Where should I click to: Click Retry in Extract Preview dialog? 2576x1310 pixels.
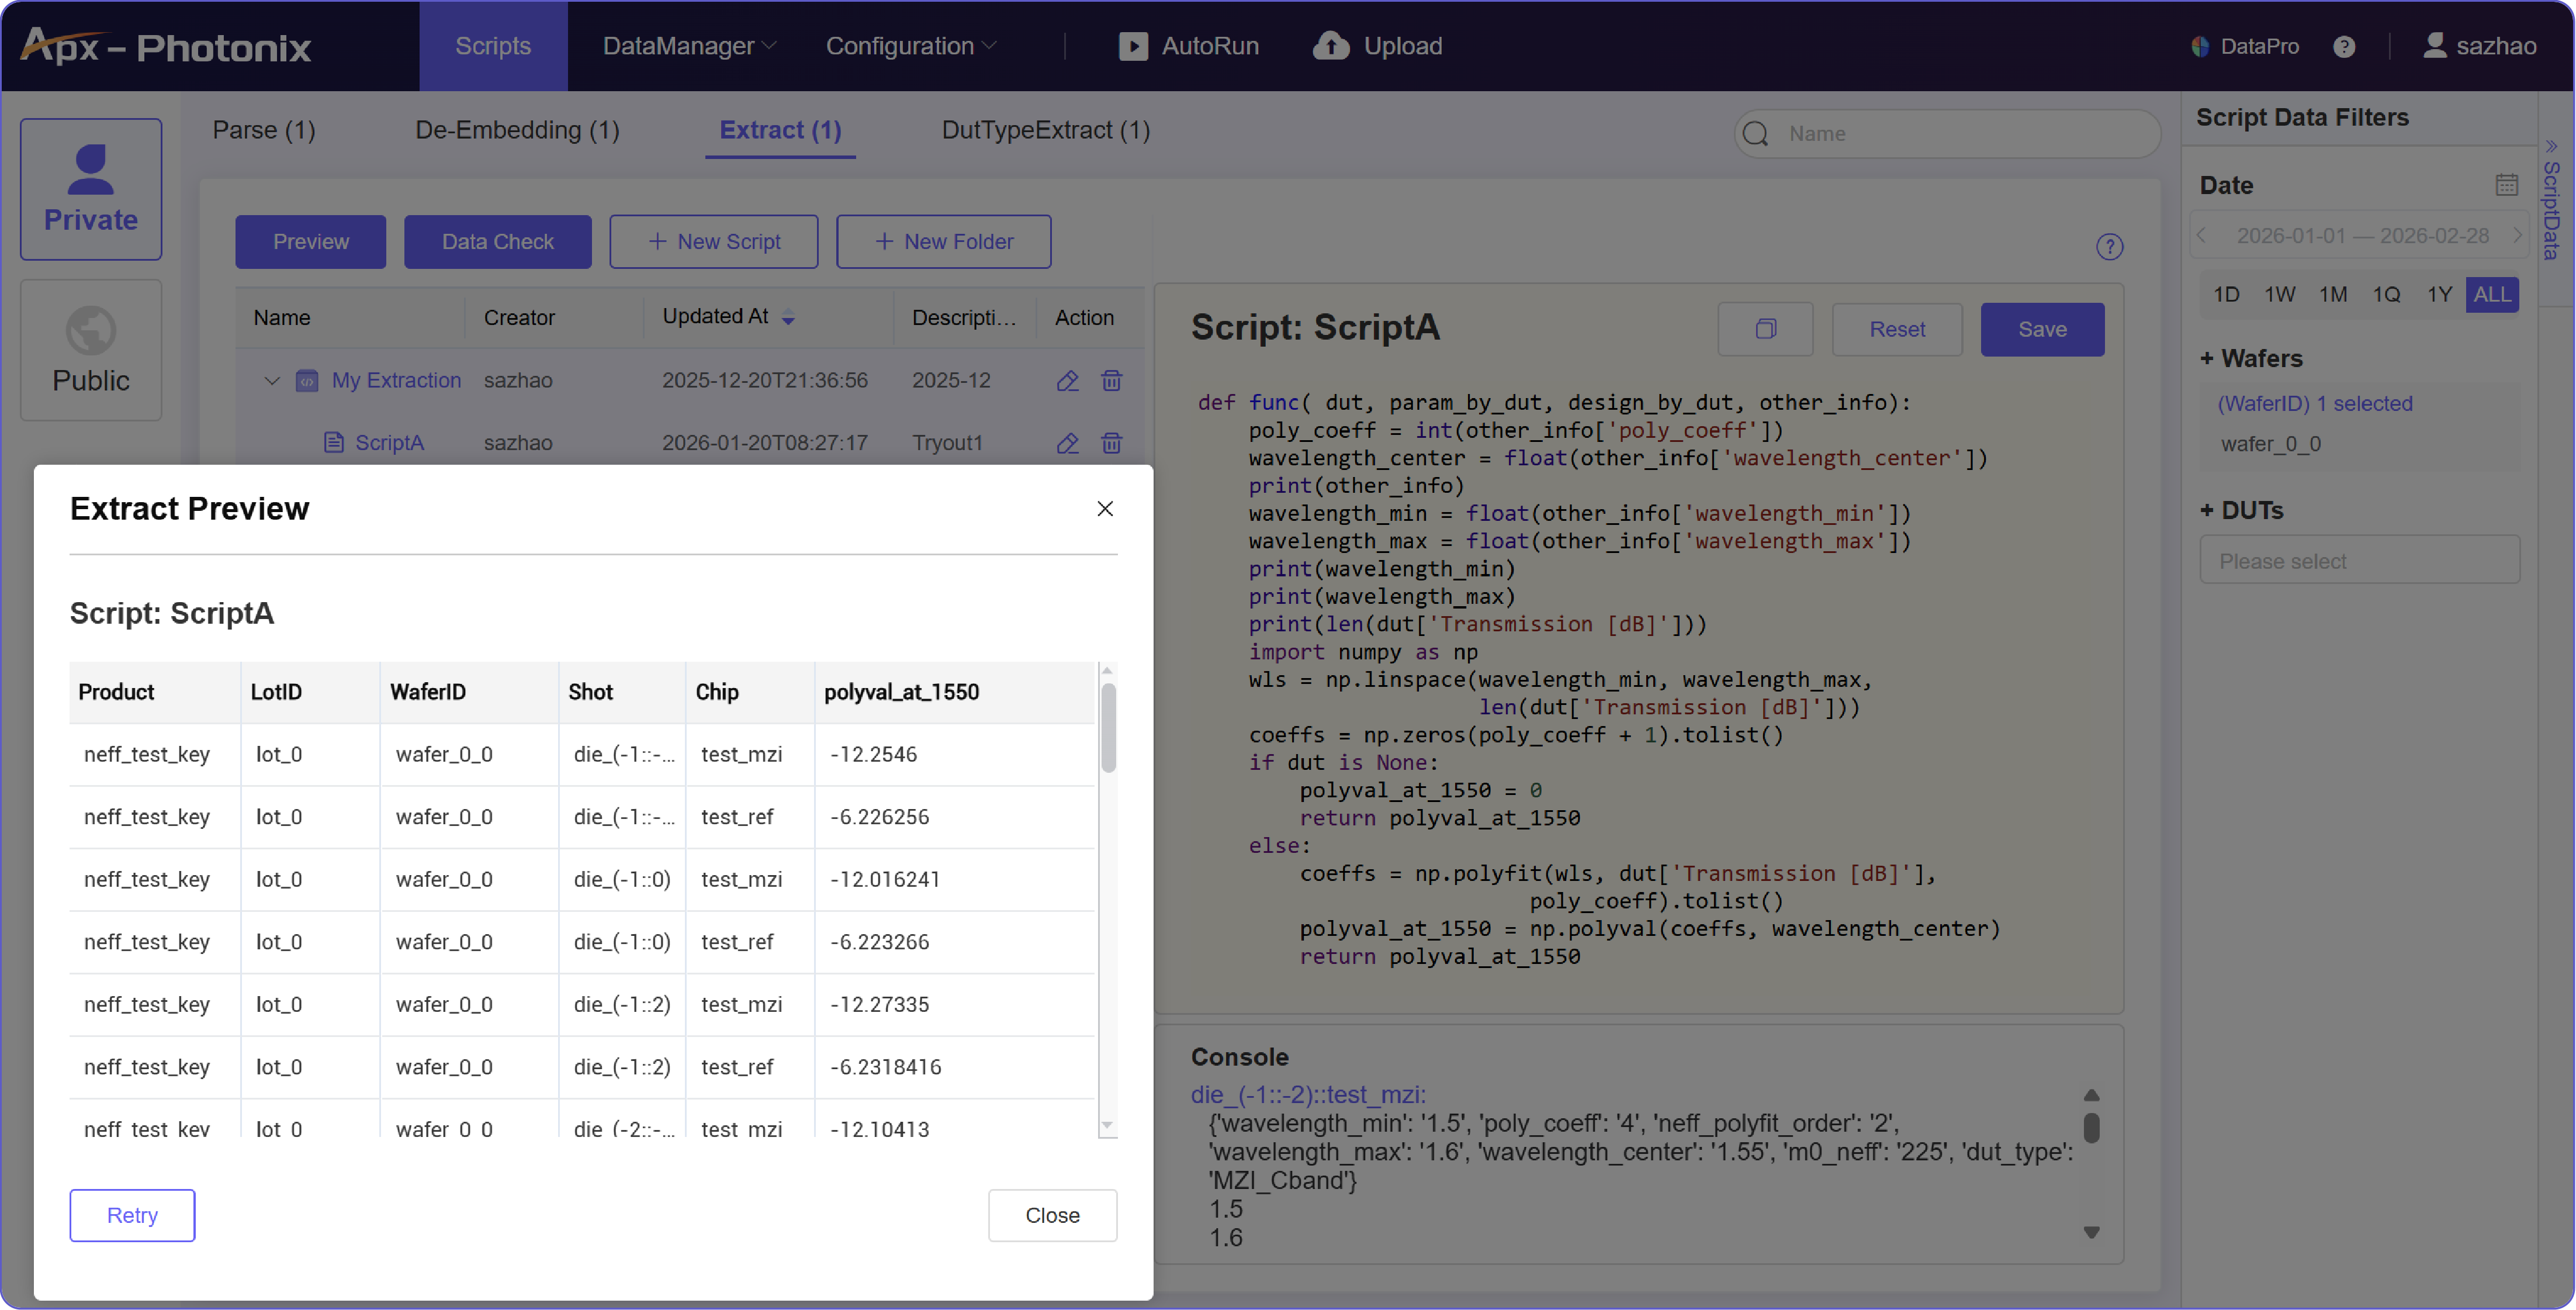(x=132, y=1215)
